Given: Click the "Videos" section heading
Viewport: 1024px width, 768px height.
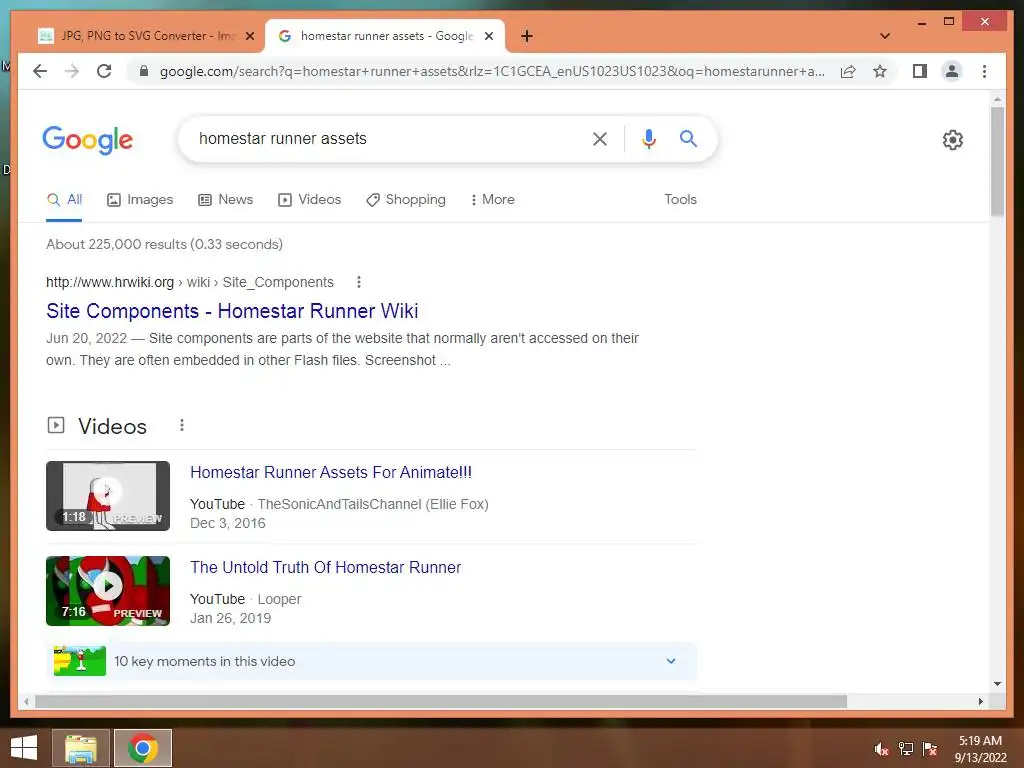Looking at the screenshot, I should pos(112,426).
